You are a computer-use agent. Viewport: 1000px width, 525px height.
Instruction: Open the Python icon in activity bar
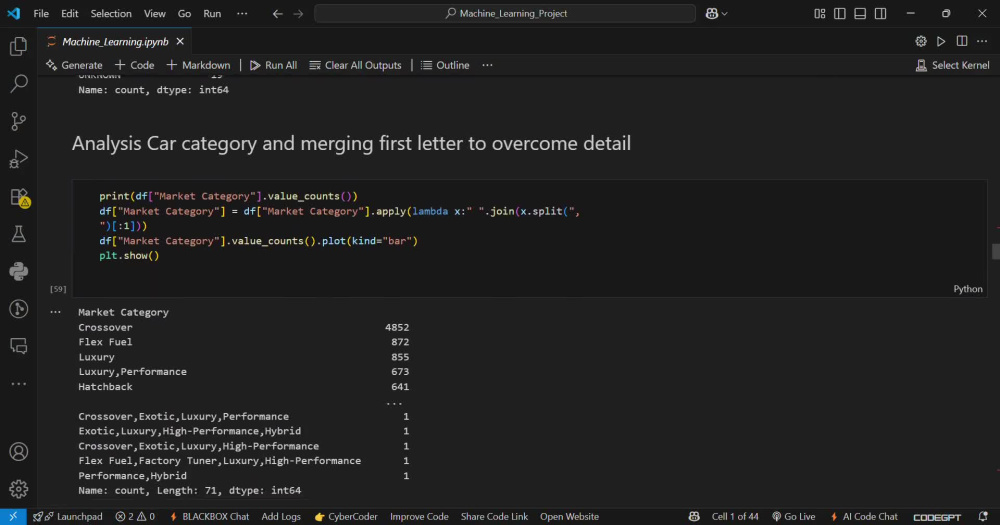click(18, 271)
